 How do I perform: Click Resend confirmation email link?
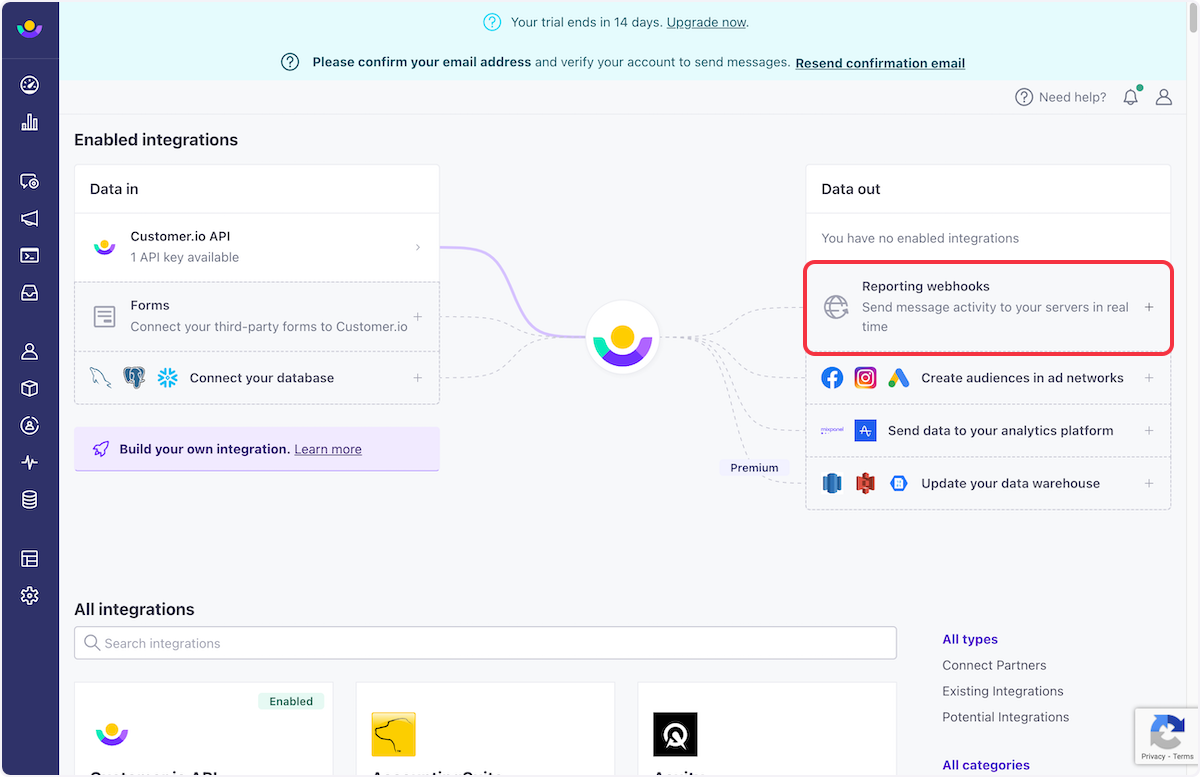pyautogui.click(x=880, y=63)
